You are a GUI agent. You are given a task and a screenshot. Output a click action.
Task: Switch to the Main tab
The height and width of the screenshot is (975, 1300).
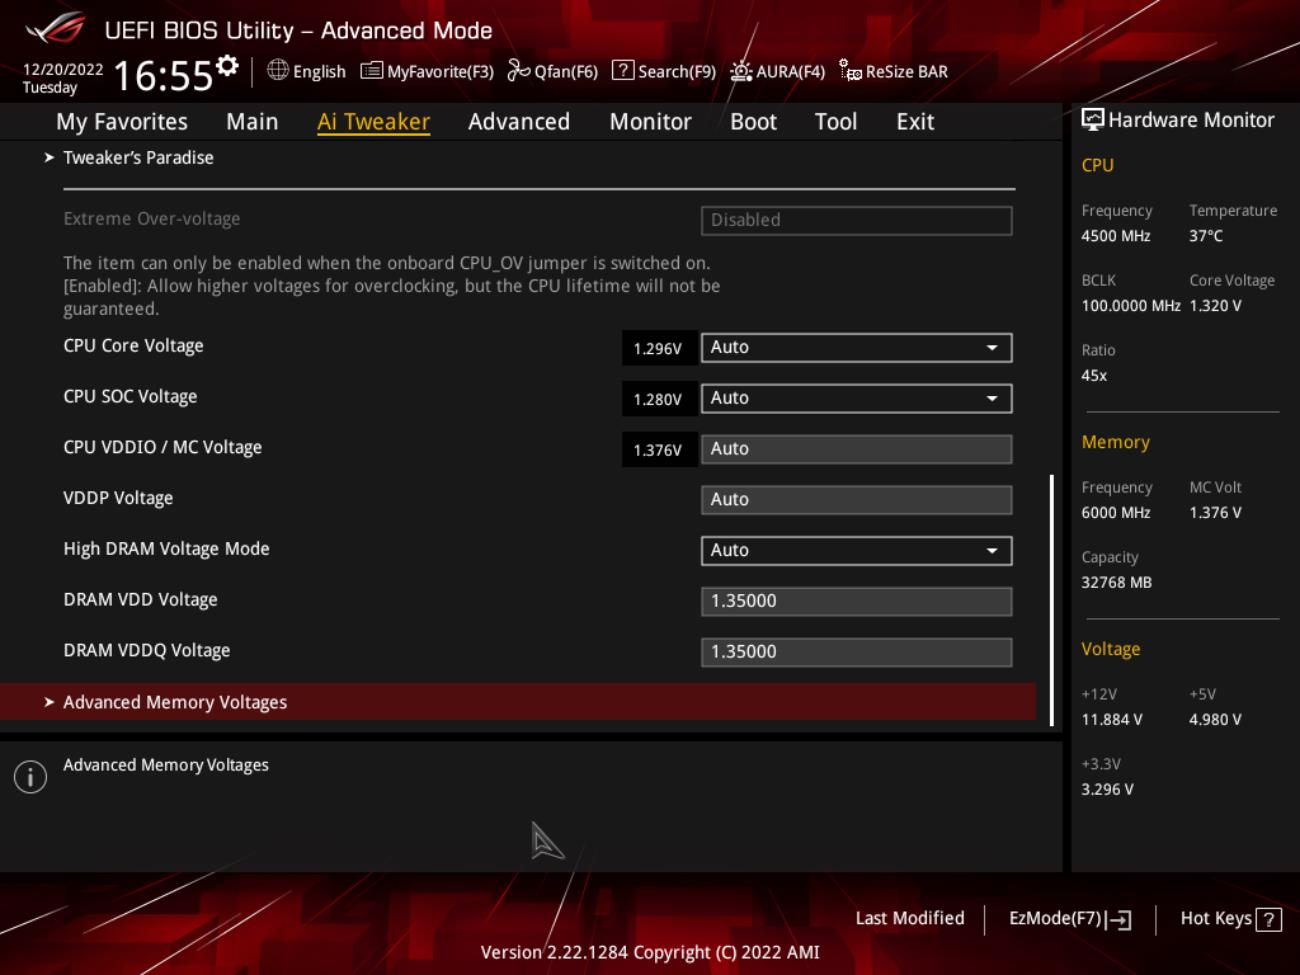click(x=252, y=122)
